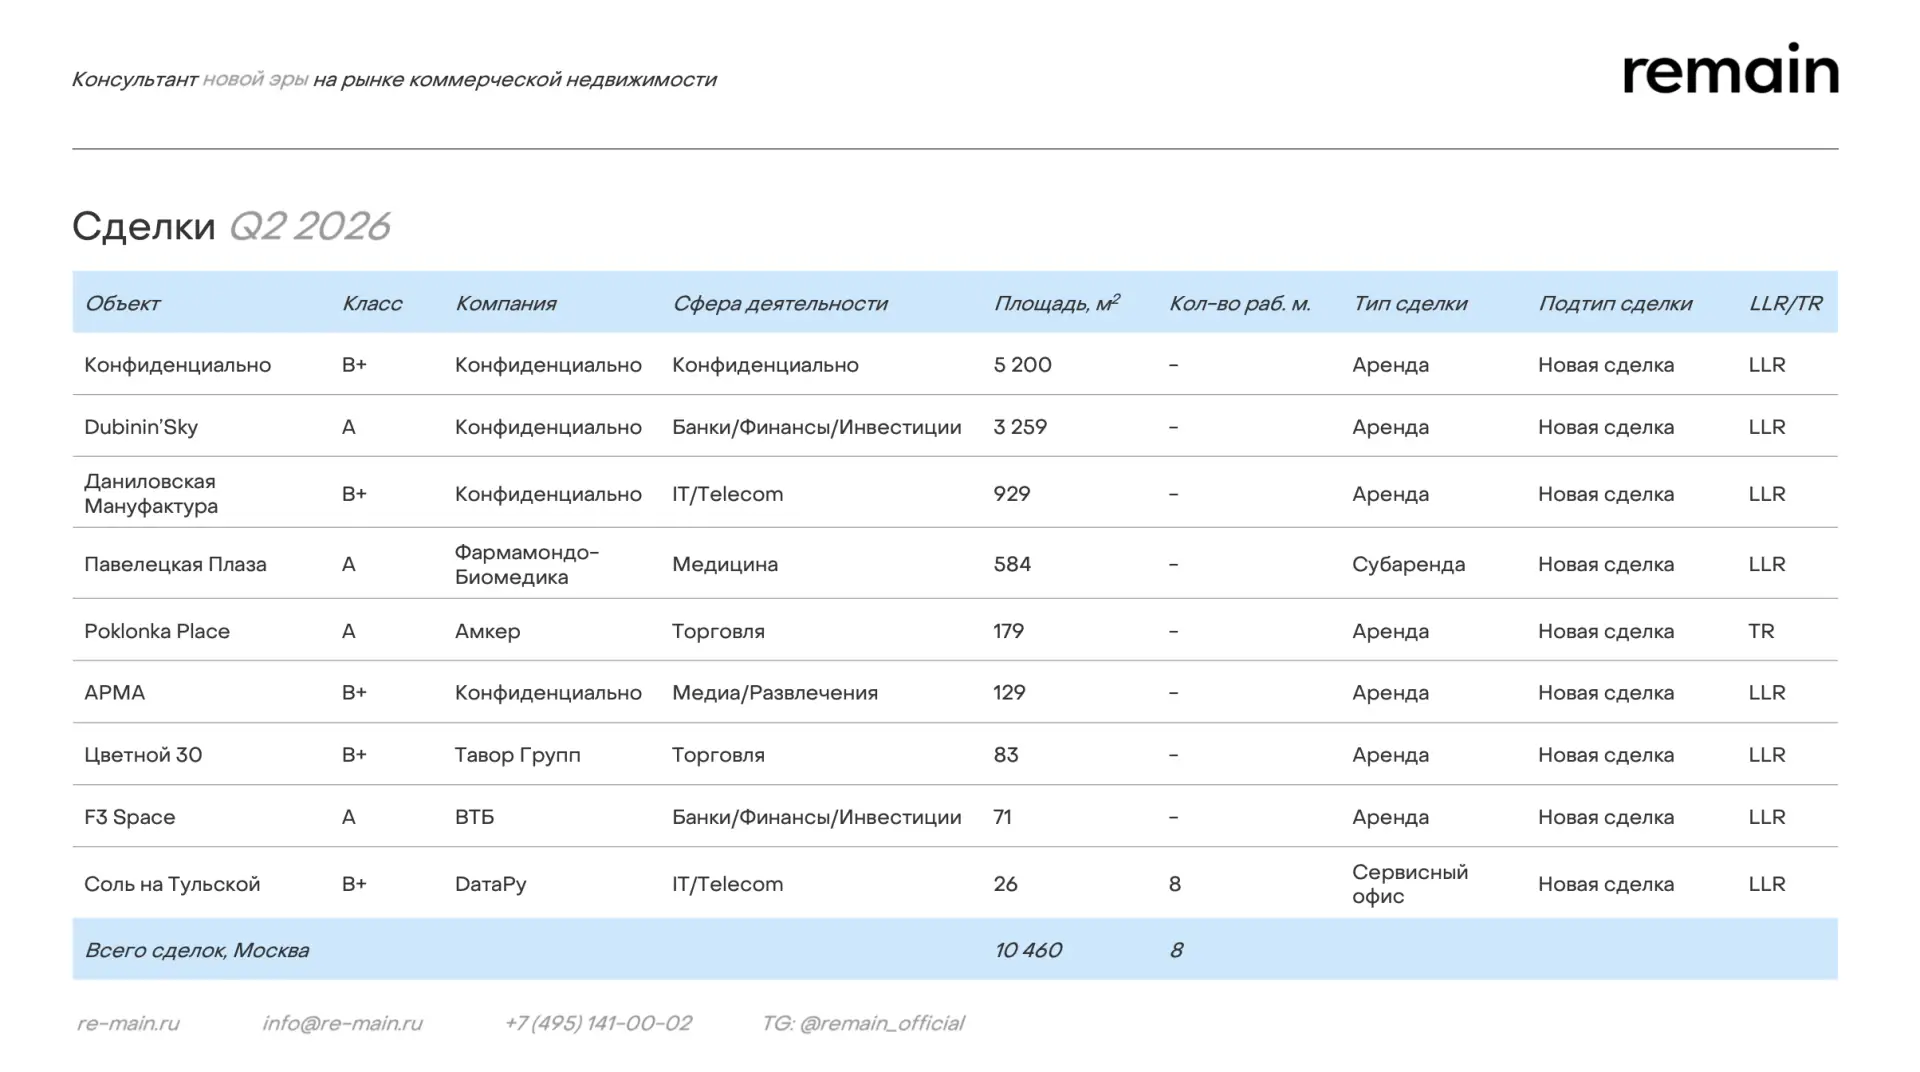1920x1072 pixels.
Task: Click the 'Объект' column header
Action: pos(122,303)
